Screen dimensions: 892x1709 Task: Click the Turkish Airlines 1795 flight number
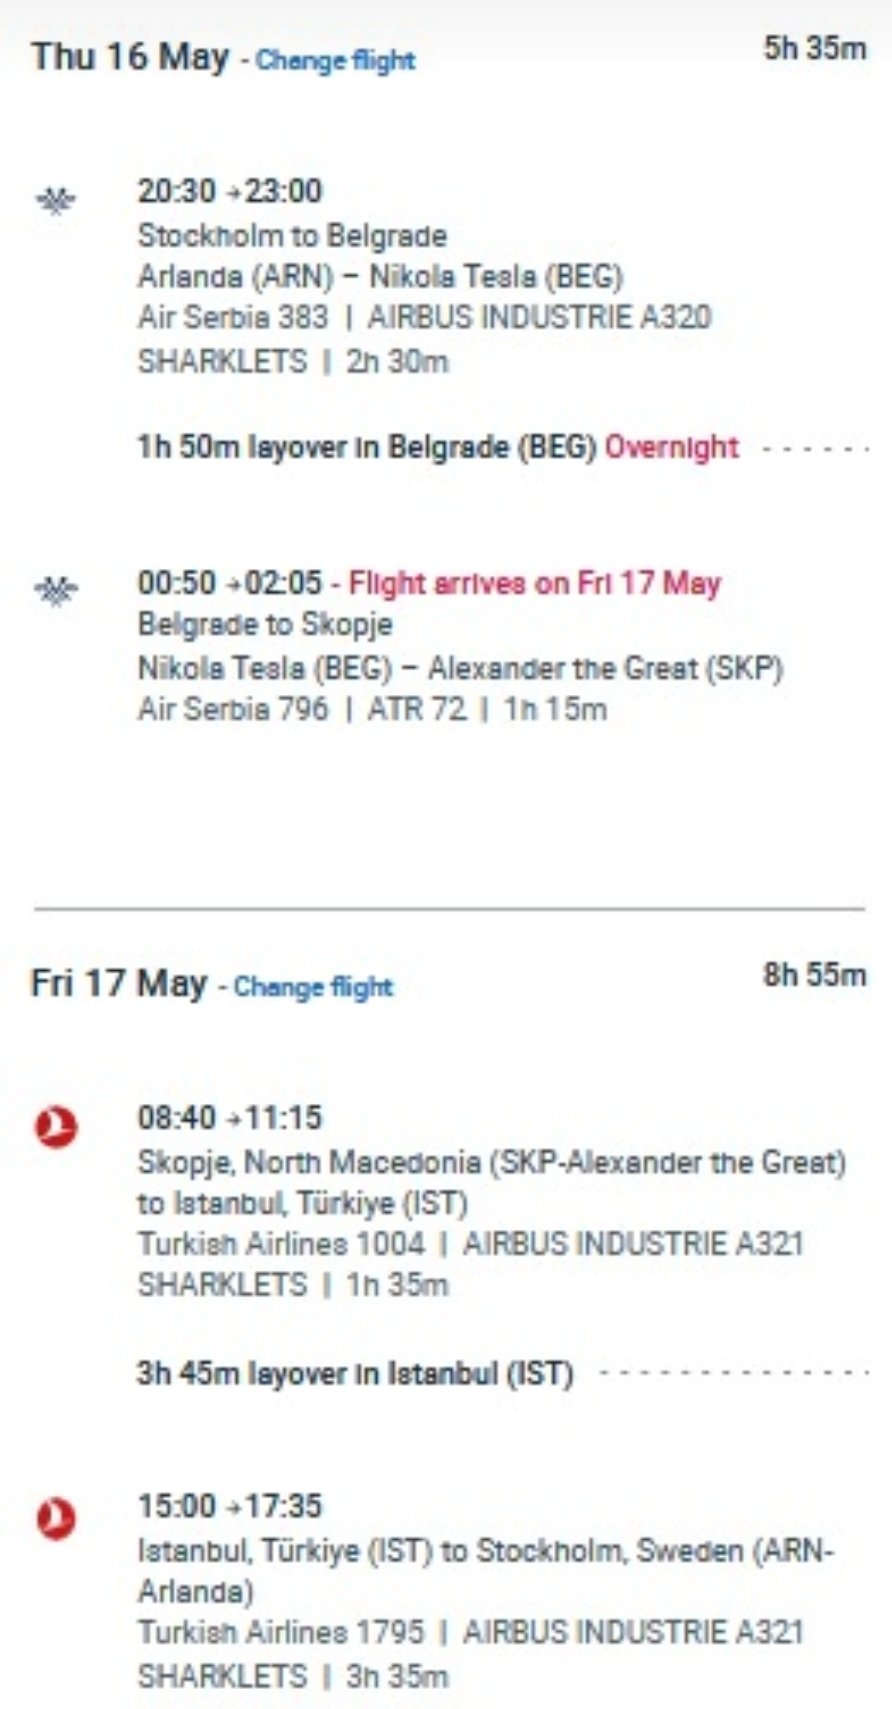point(280,1632)
